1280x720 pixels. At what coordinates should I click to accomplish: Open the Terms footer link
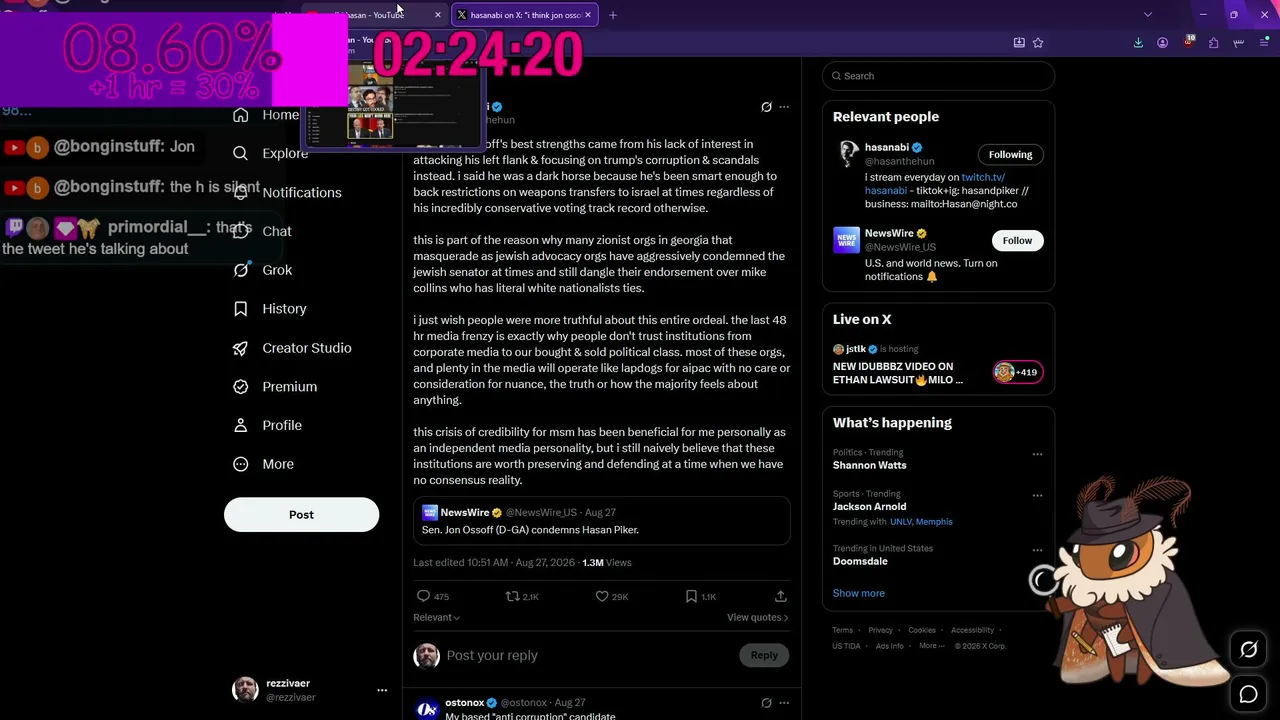(x=842, y=630)
